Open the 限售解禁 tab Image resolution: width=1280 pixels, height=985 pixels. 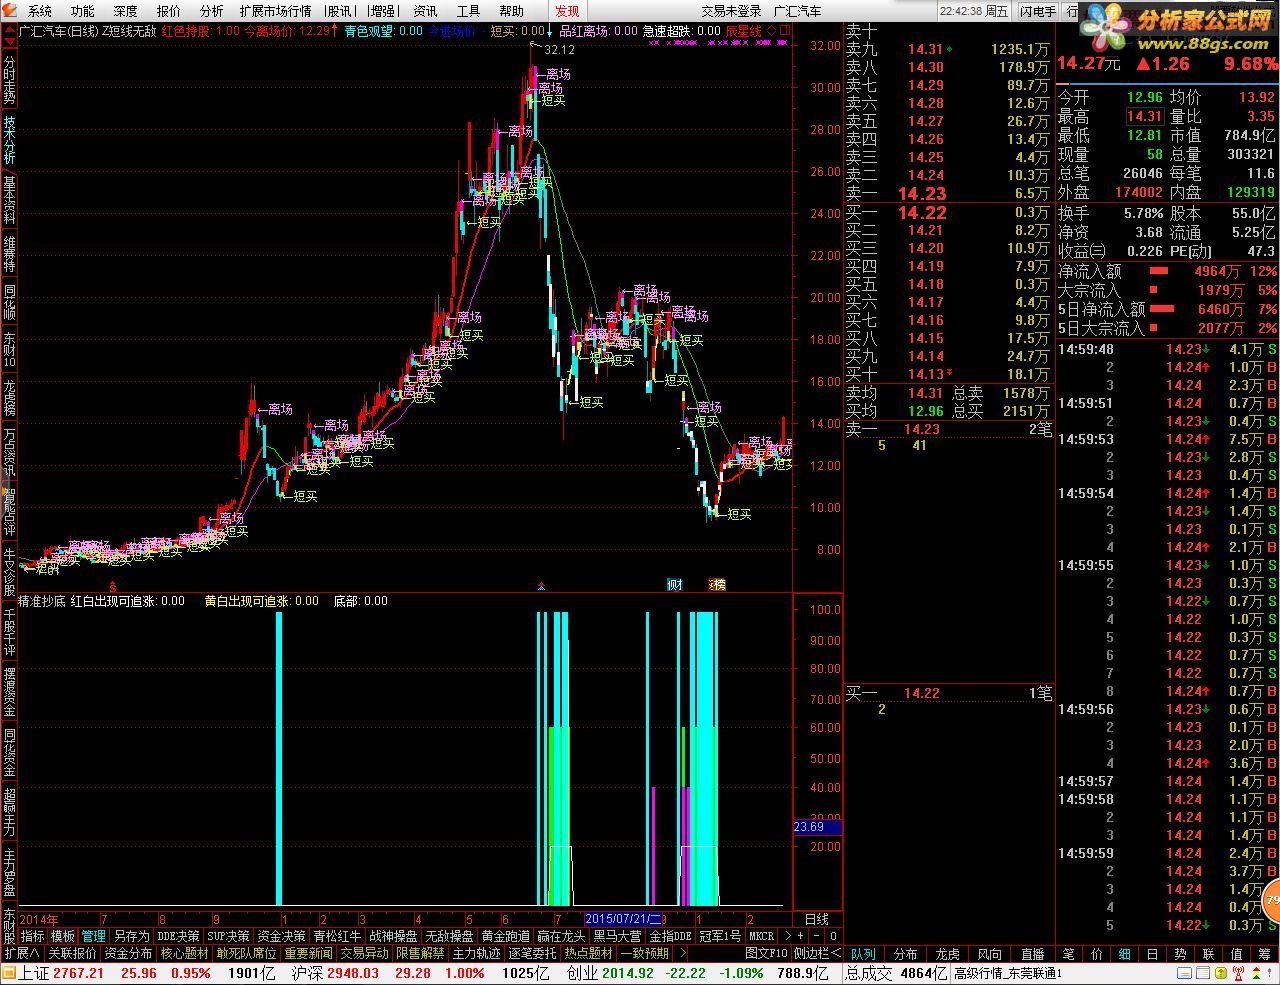[x=420, y=954]
